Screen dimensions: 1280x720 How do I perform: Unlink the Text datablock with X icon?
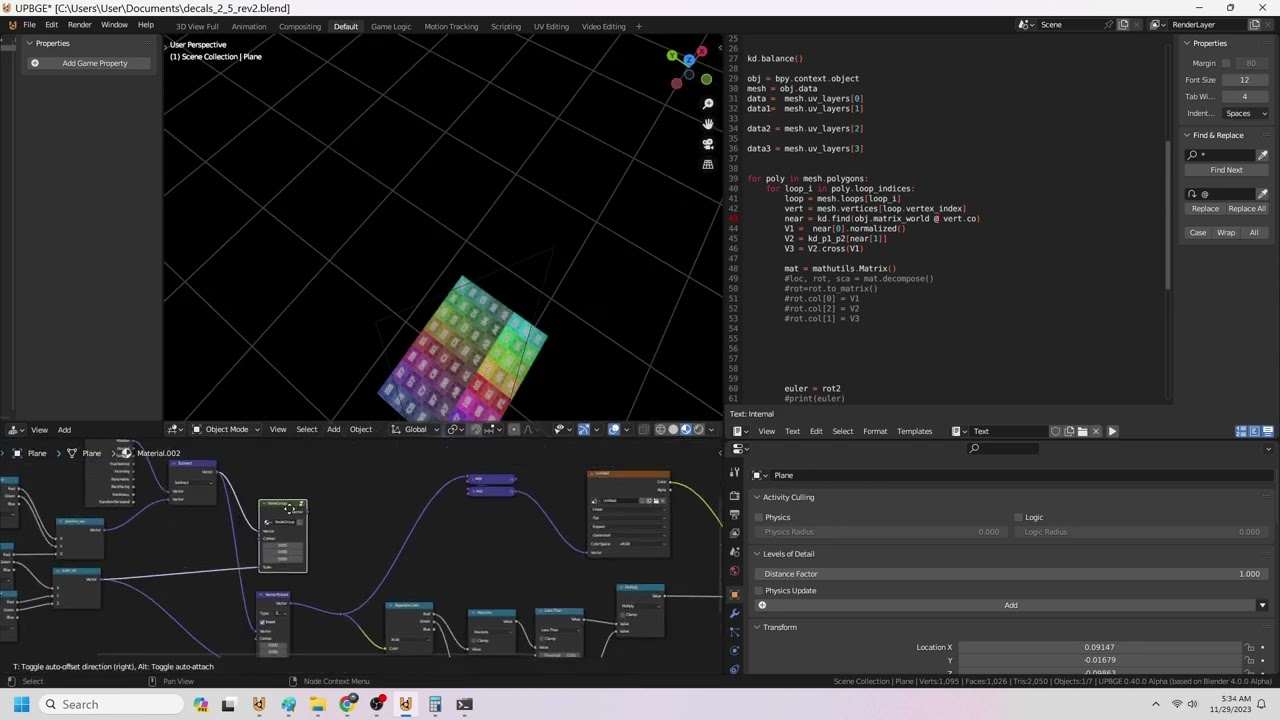pyautogui.click(x=1096, y=431)
